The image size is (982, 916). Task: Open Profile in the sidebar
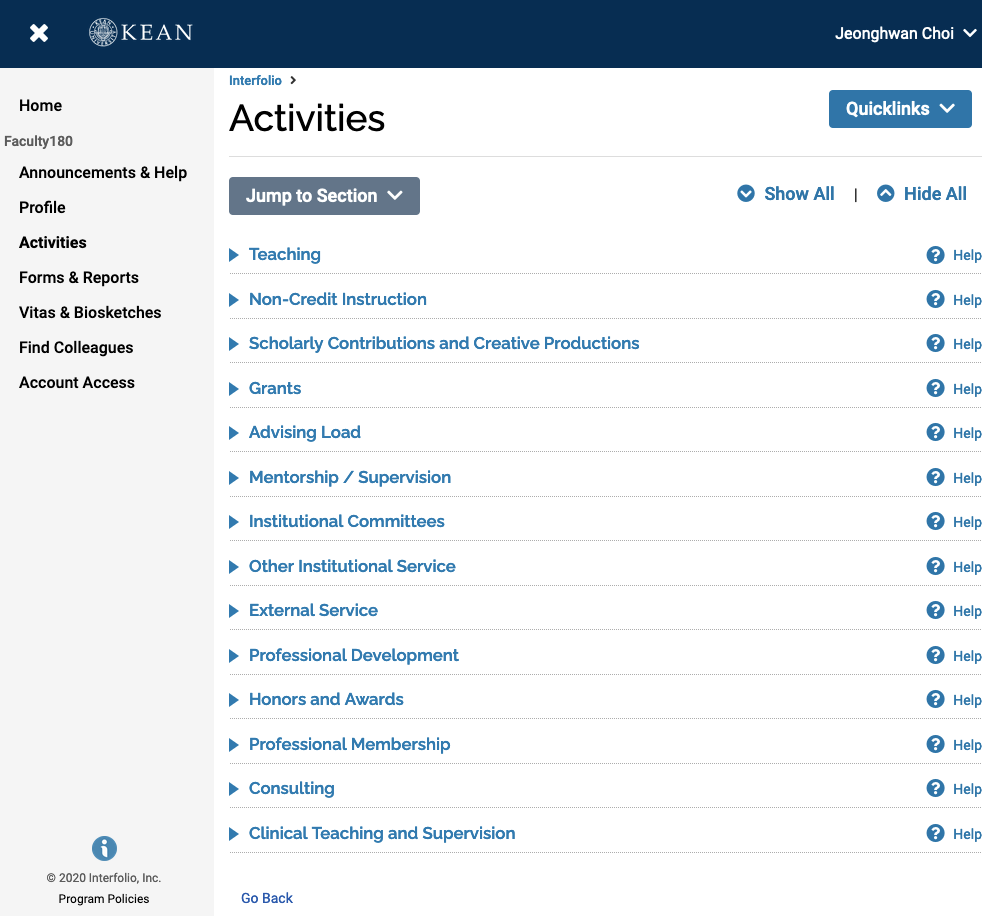point(42,207)
